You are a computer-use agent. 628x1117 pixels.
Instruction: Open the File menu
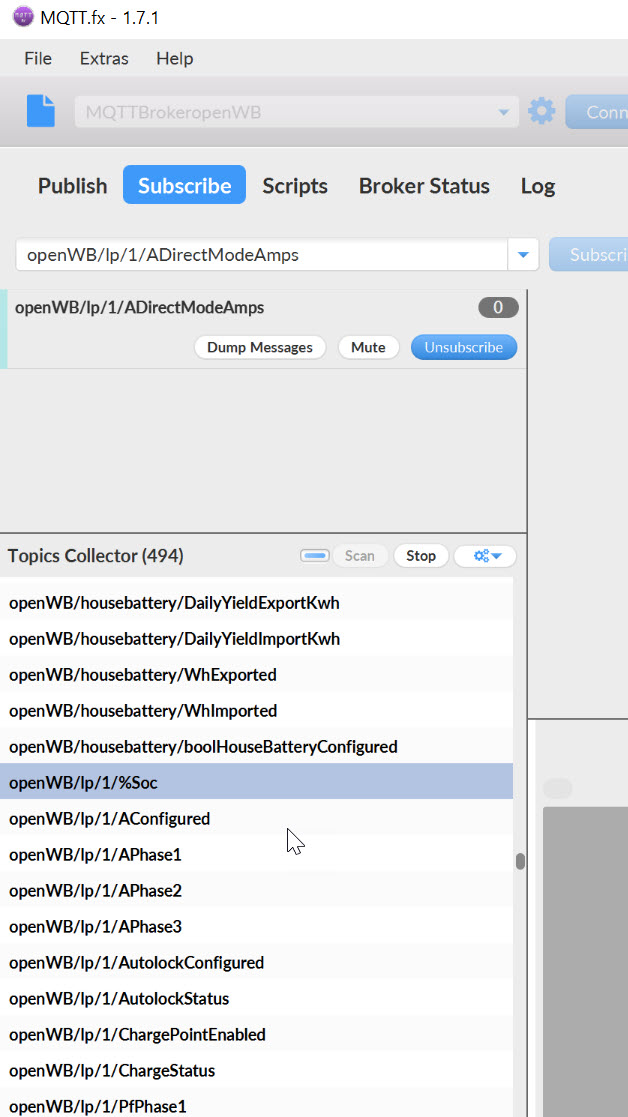pyautogui.click(x=38, y=58)
